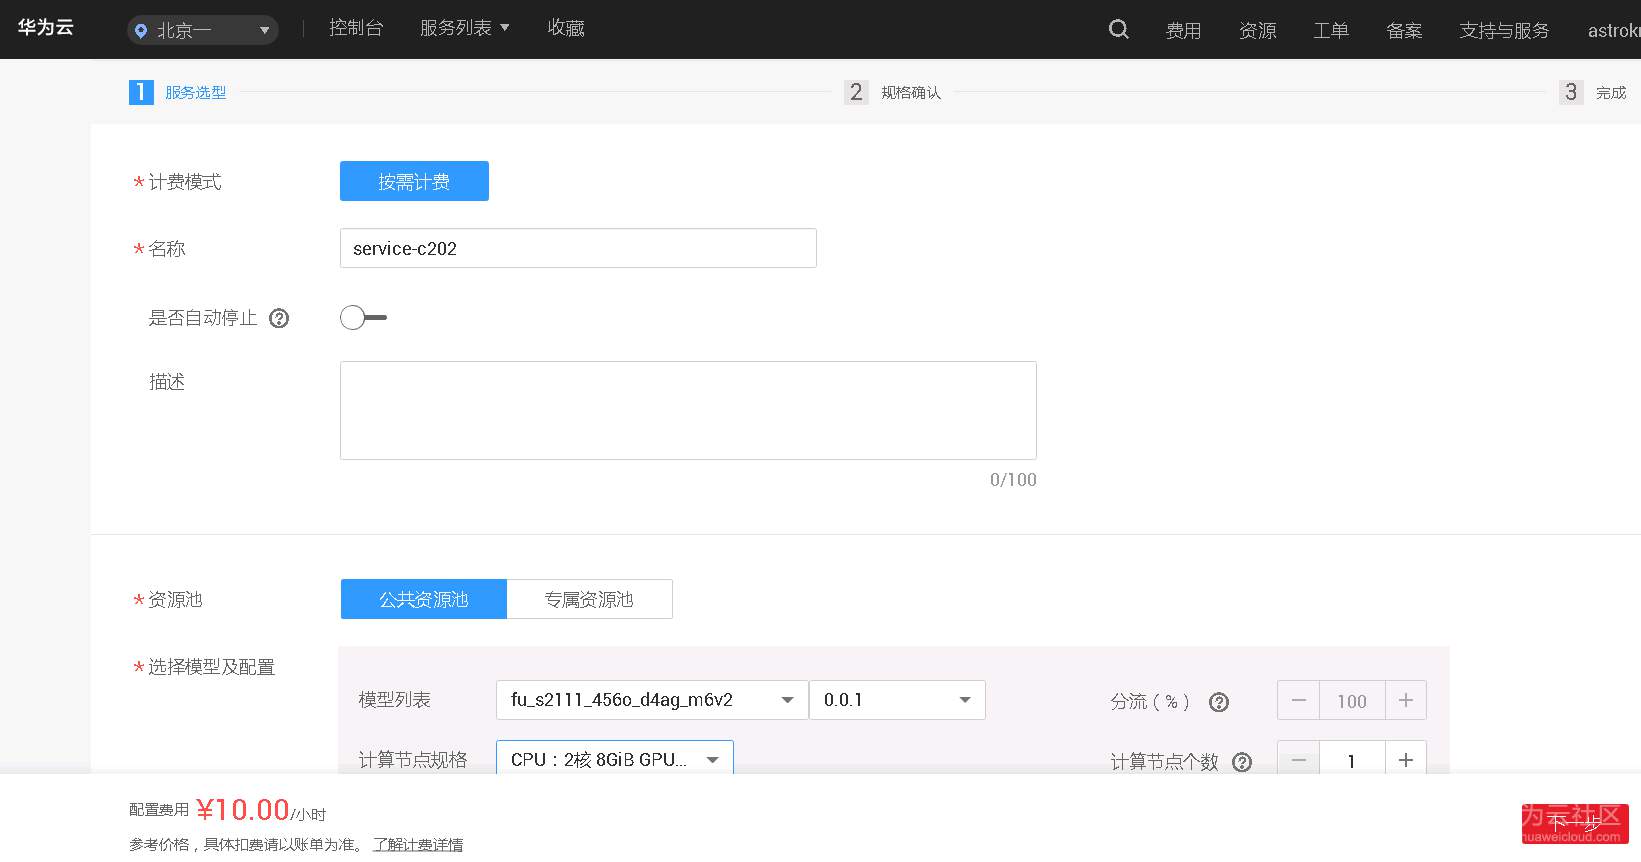
Task: Open 支持与服务 menu
Action: (1504, 31)
